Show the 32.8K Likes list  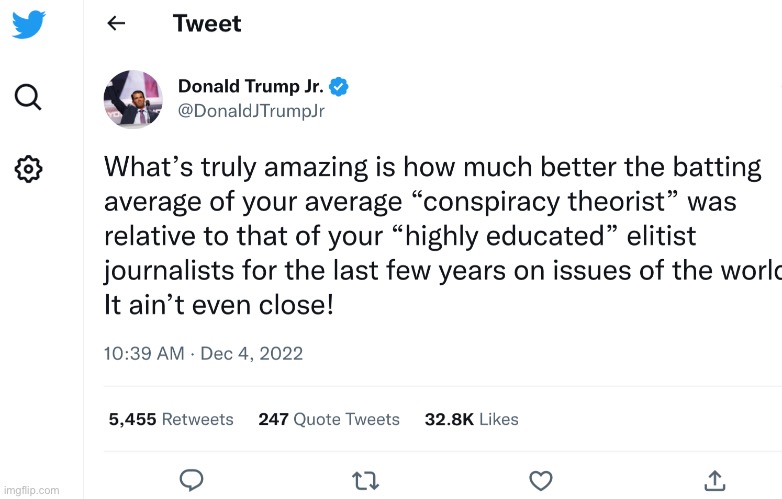click(472, 419)
